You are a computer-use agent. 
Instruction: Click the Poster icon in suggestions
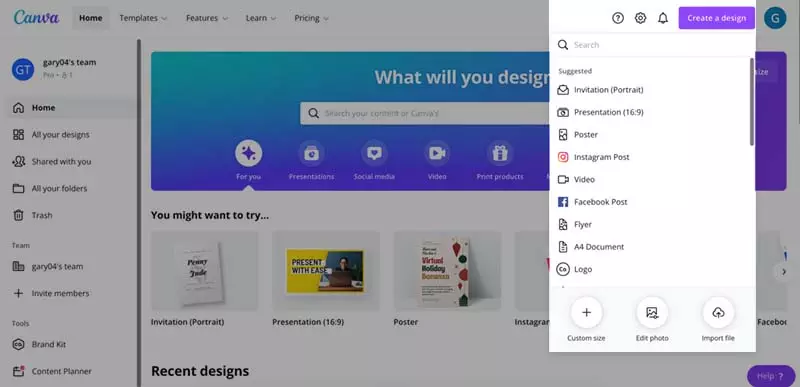[x=563, y=135]
